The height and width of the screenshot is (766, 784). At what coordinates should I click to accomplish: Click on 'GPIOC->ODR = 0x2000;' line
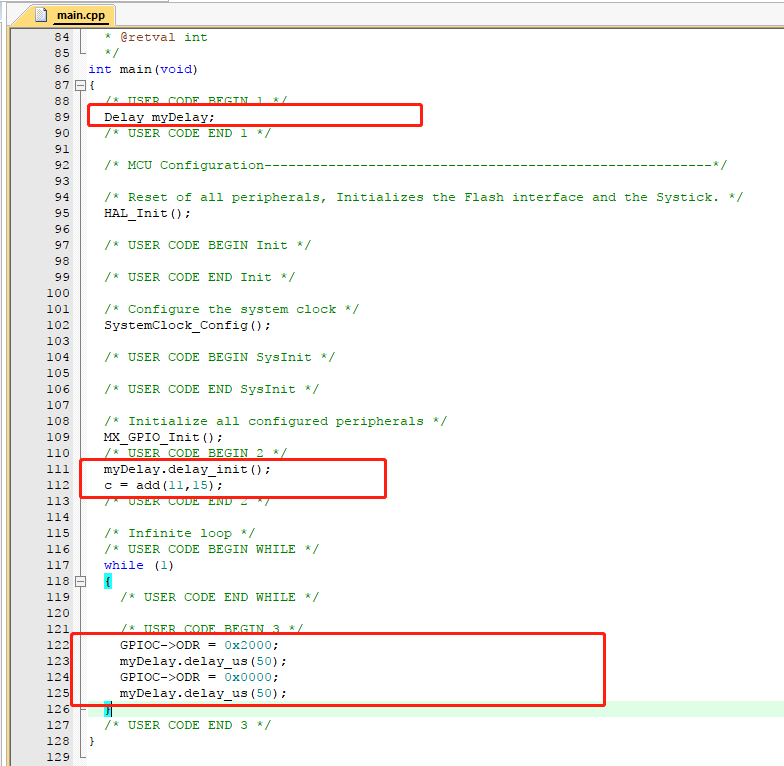(x=199, y=646)
